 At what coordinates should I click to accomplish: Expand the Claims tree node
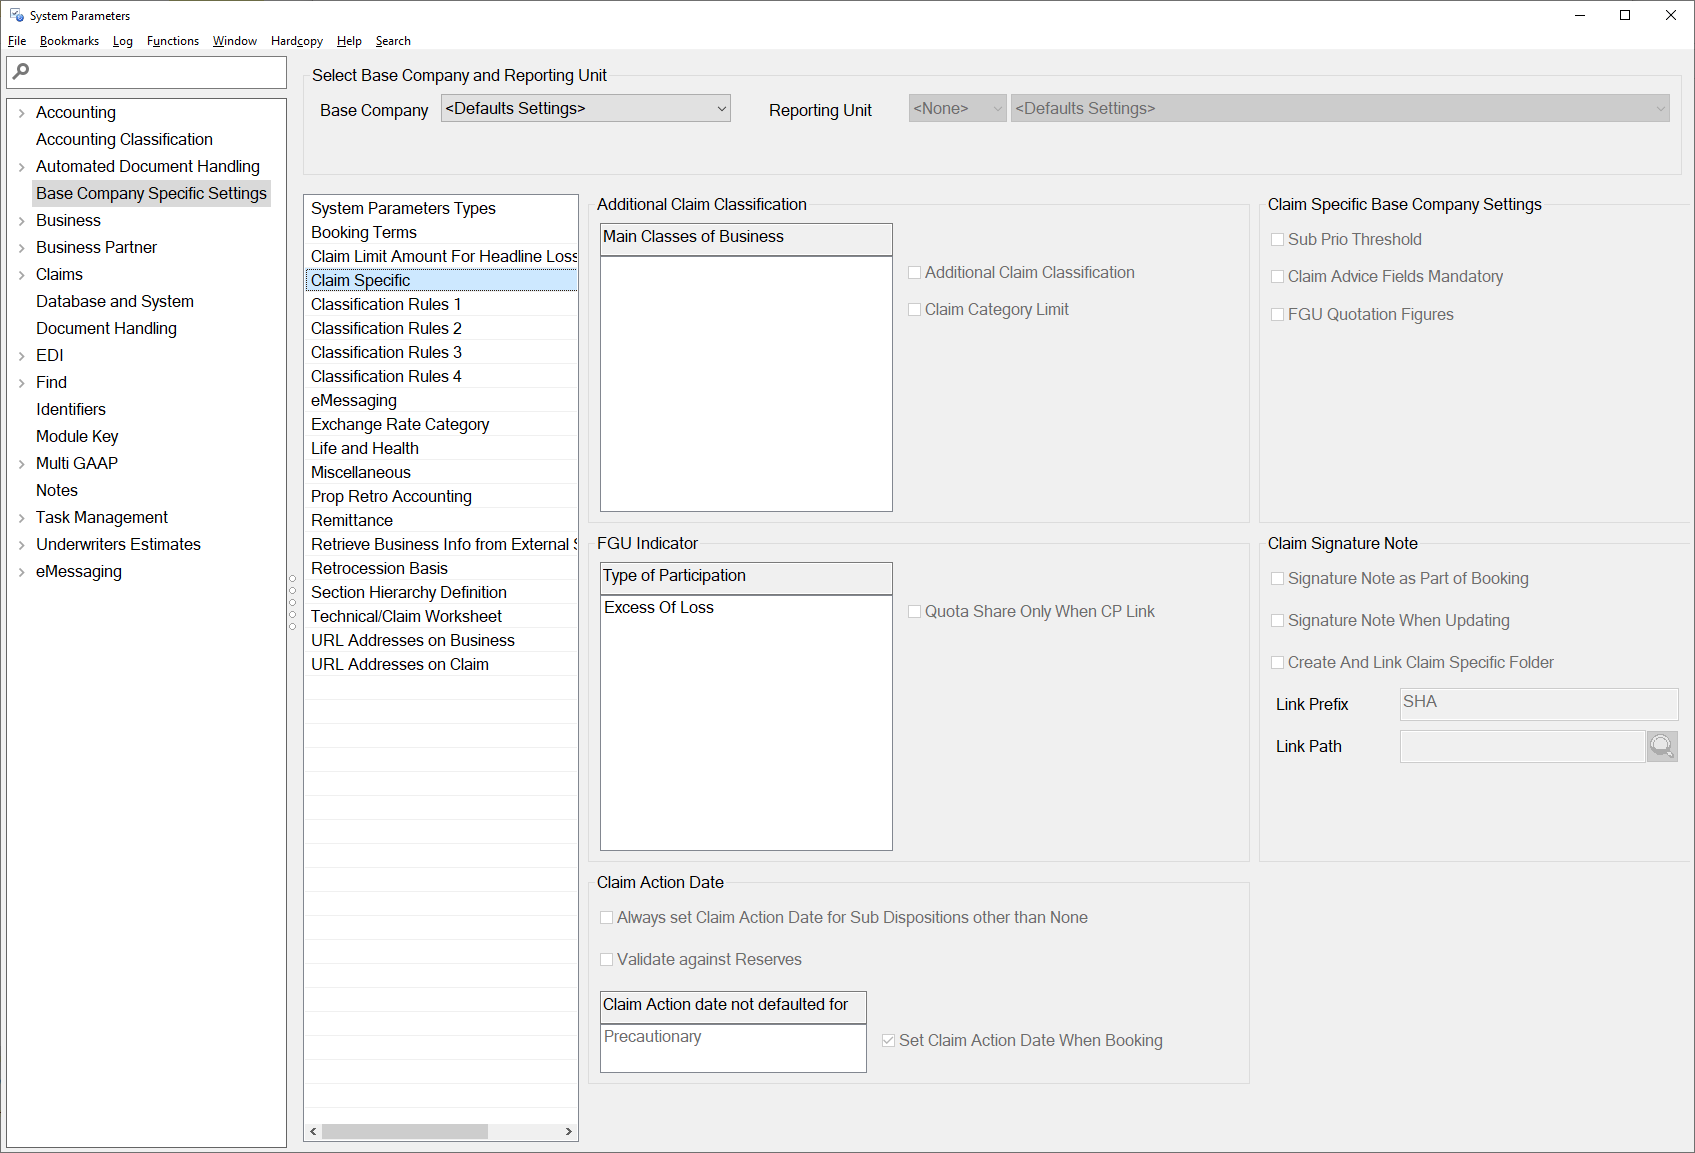pyautogui.click(x=21, y=275)
